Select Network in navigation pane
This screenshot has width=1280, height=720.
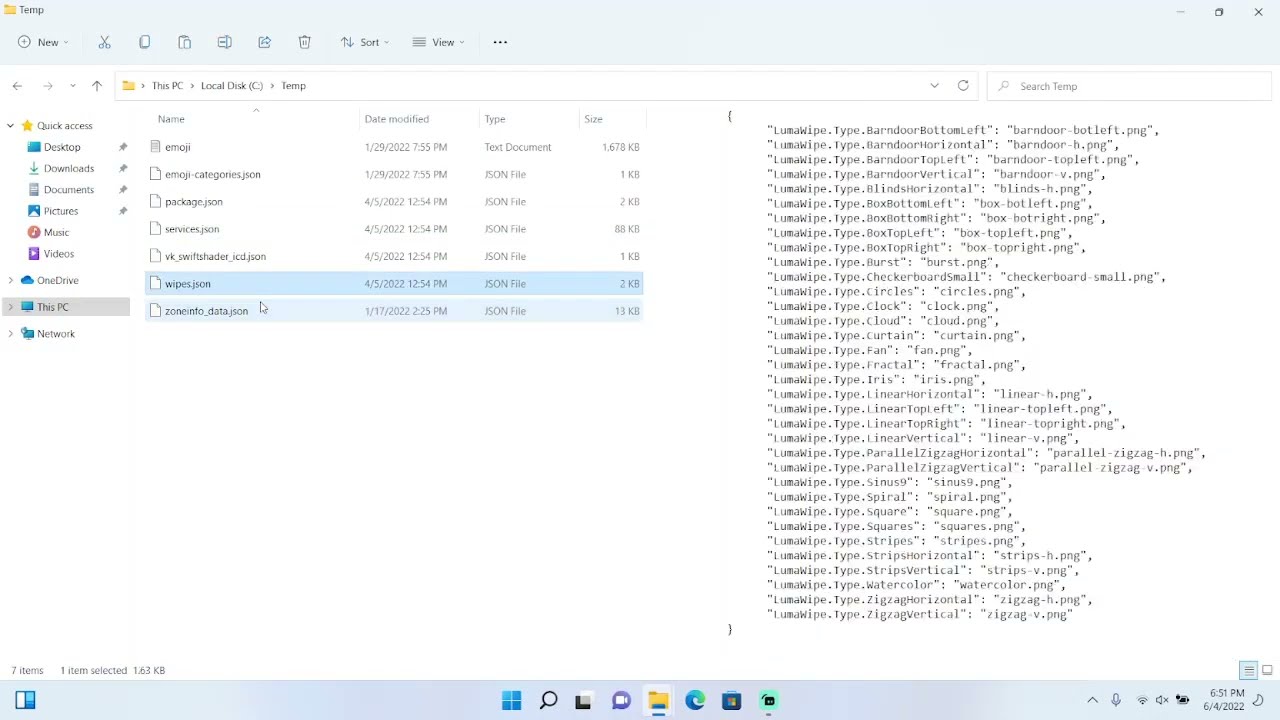coord(56,334)
